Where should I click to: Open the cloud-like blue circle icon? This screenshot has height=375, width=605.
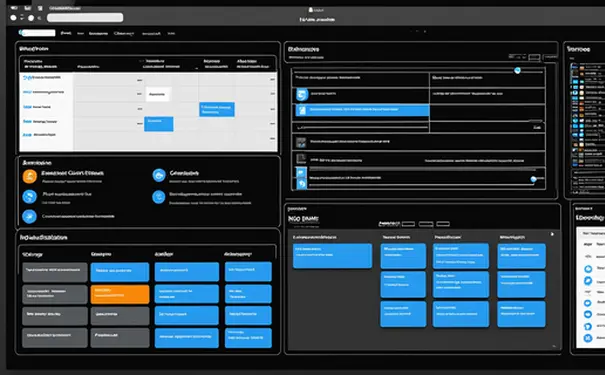point(159,175)
